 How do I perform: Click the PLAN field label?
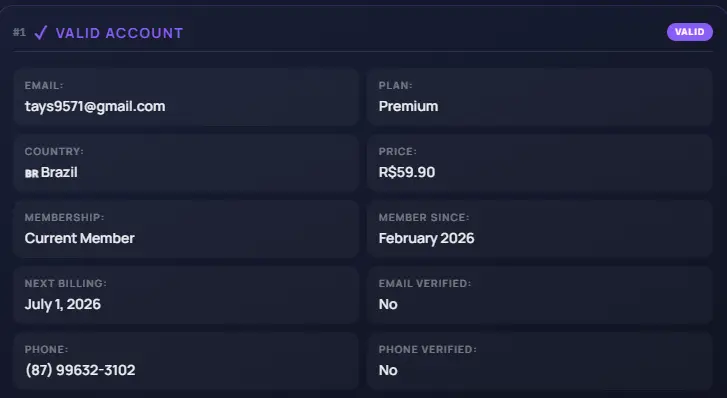click(x=395, y=85)
